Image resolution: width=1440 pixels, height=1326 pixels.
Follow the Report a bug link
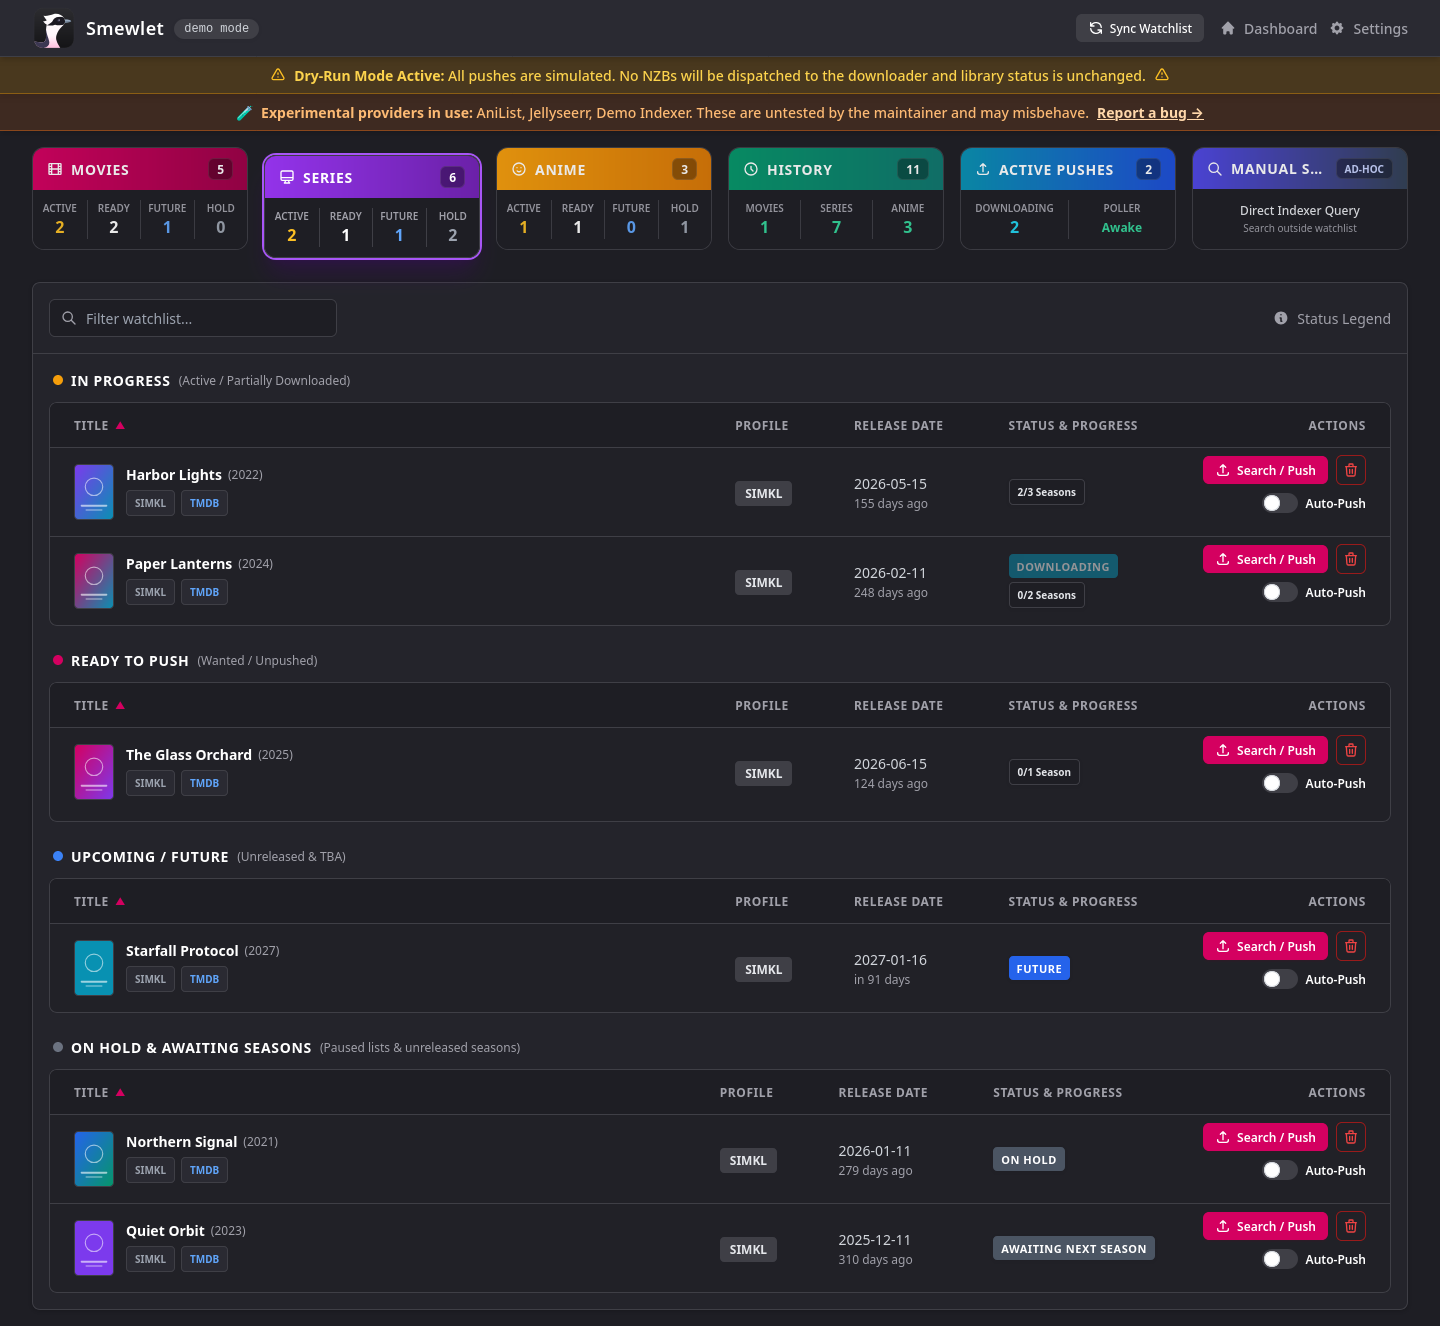click(x=1150, y=113)
